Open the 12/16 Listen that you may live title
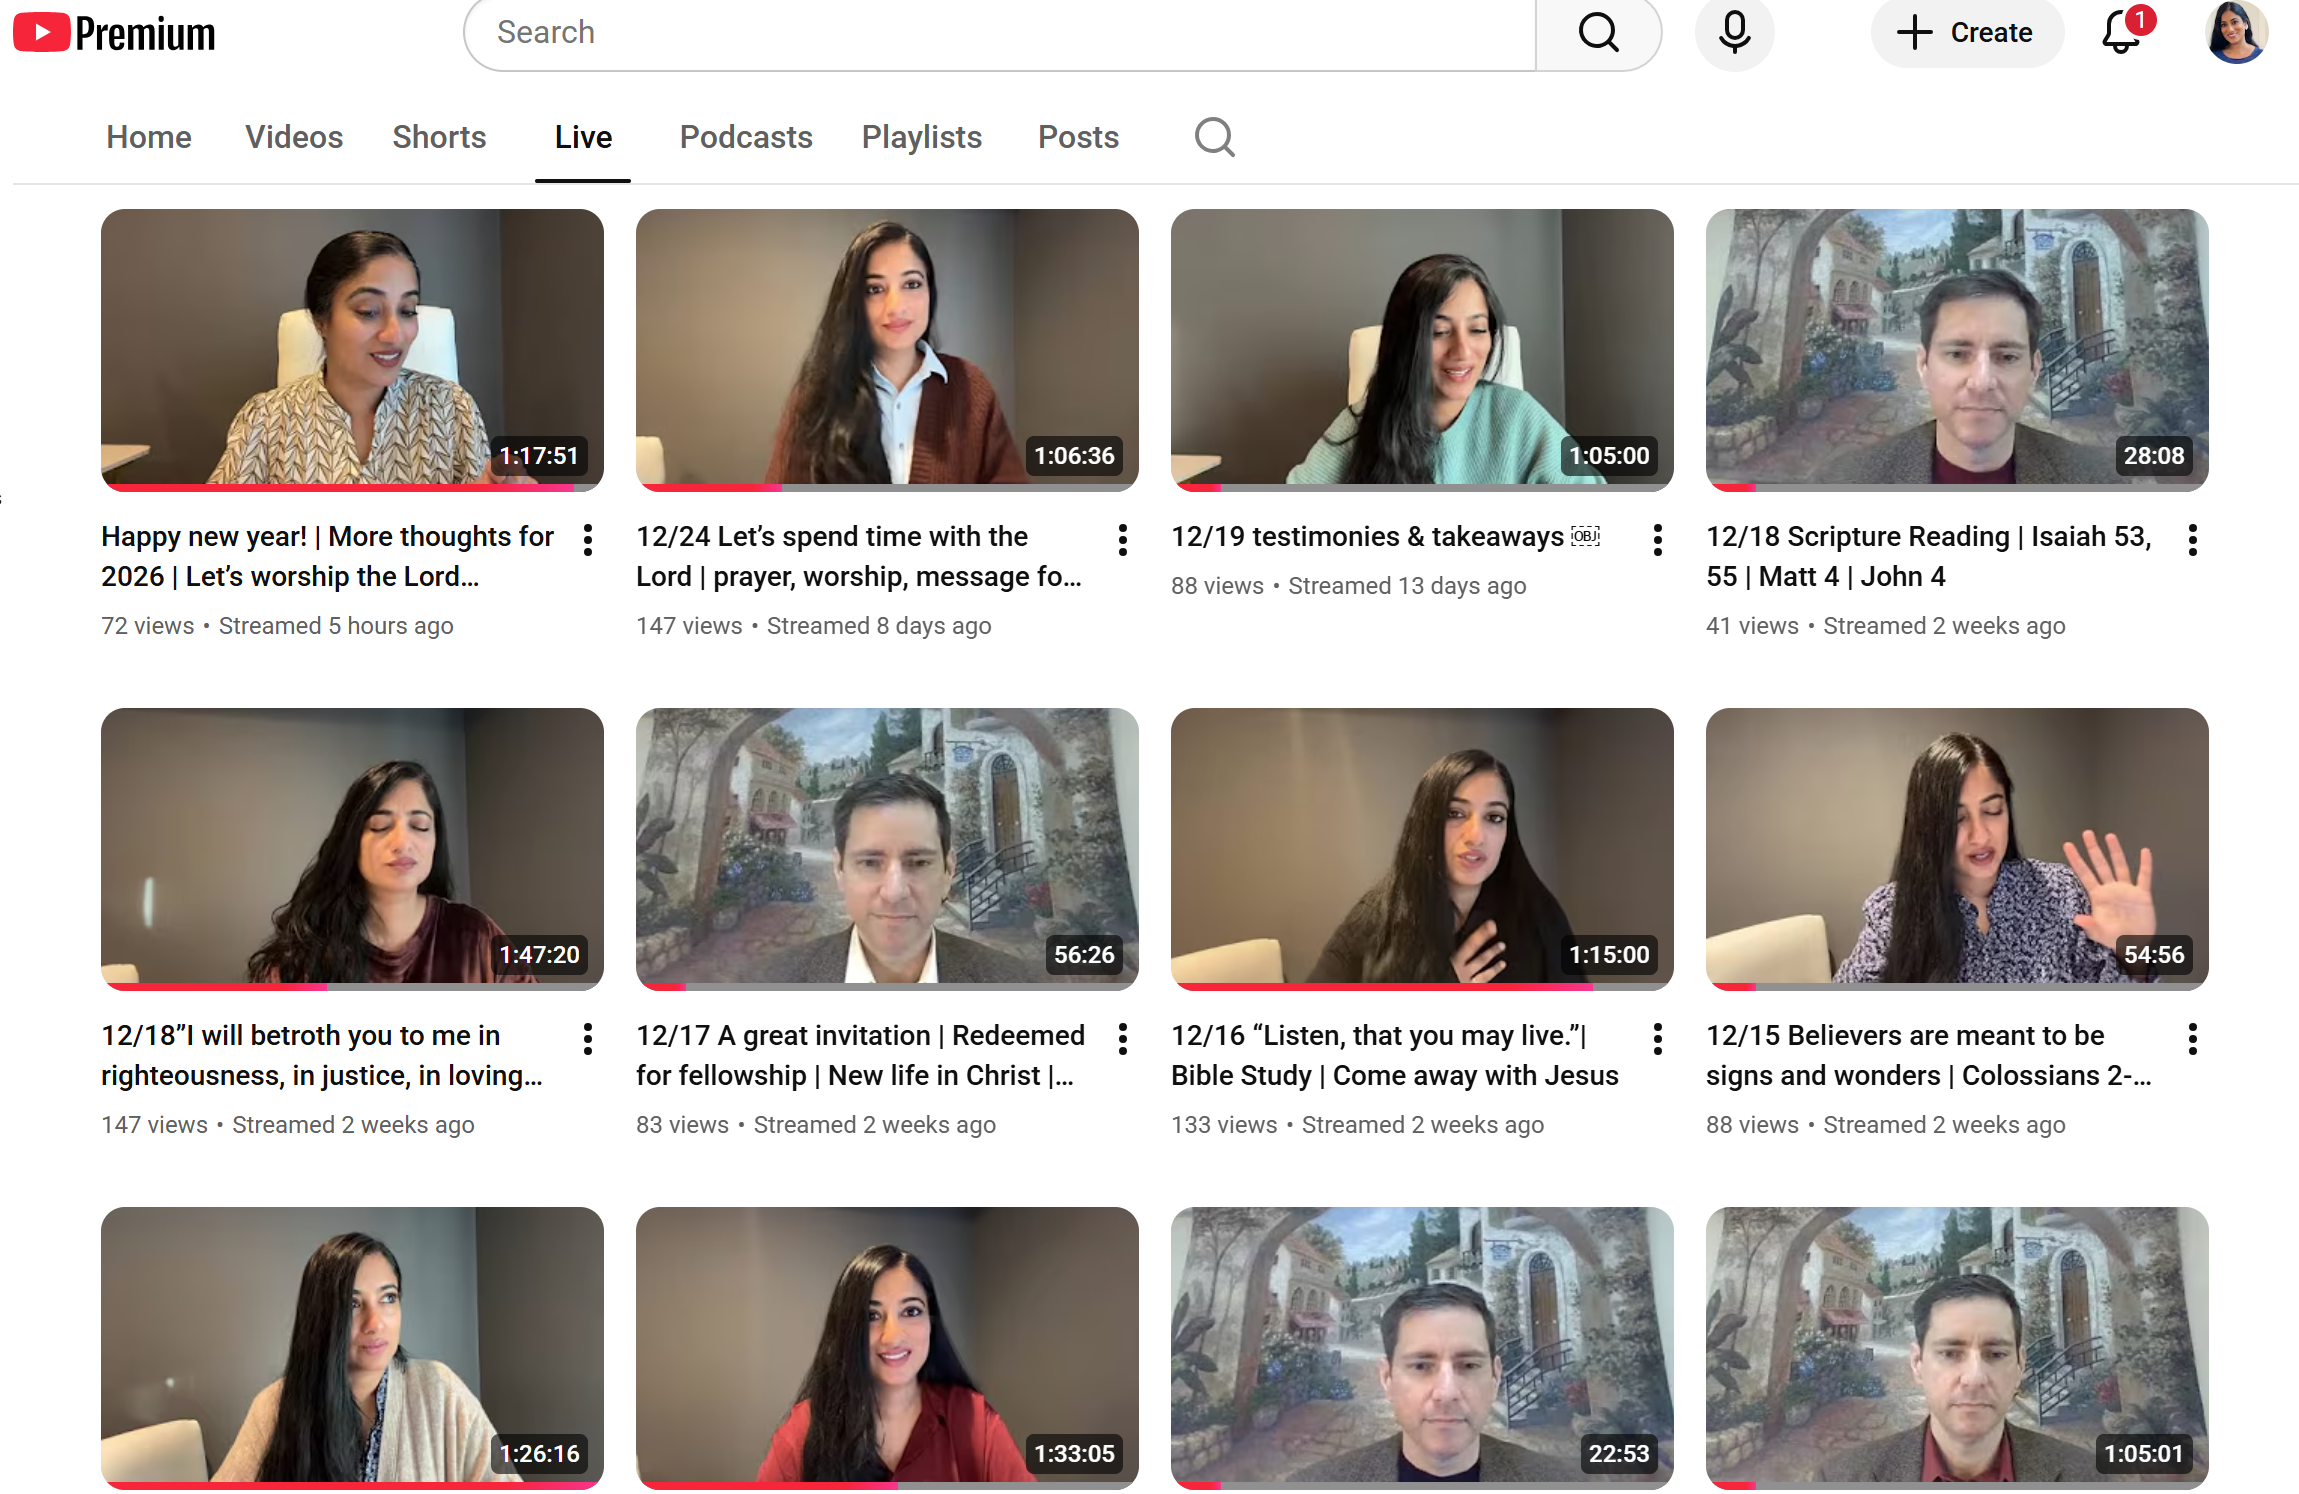 [x=1393, y=1055]
